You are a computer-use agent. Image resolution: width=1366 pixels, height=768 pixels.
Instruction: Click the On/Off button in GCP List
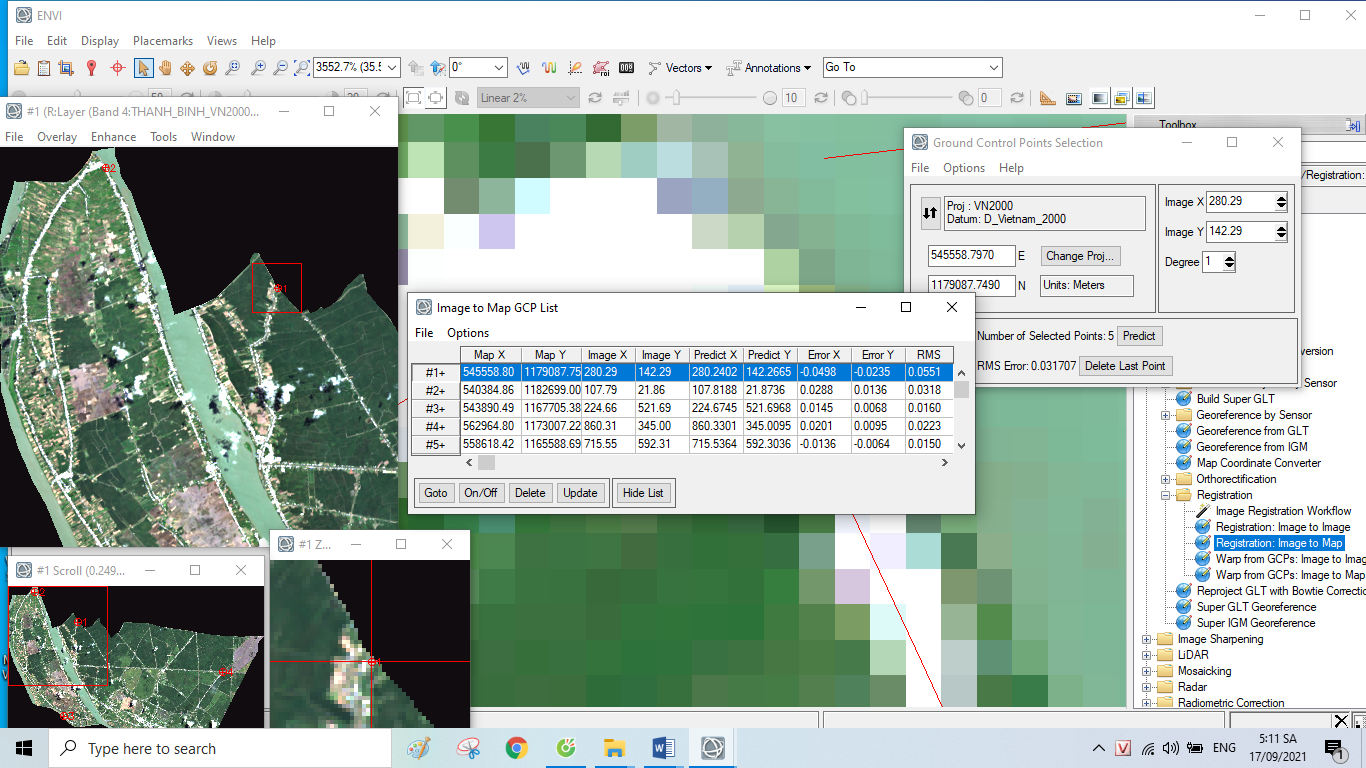click(481, 493)
